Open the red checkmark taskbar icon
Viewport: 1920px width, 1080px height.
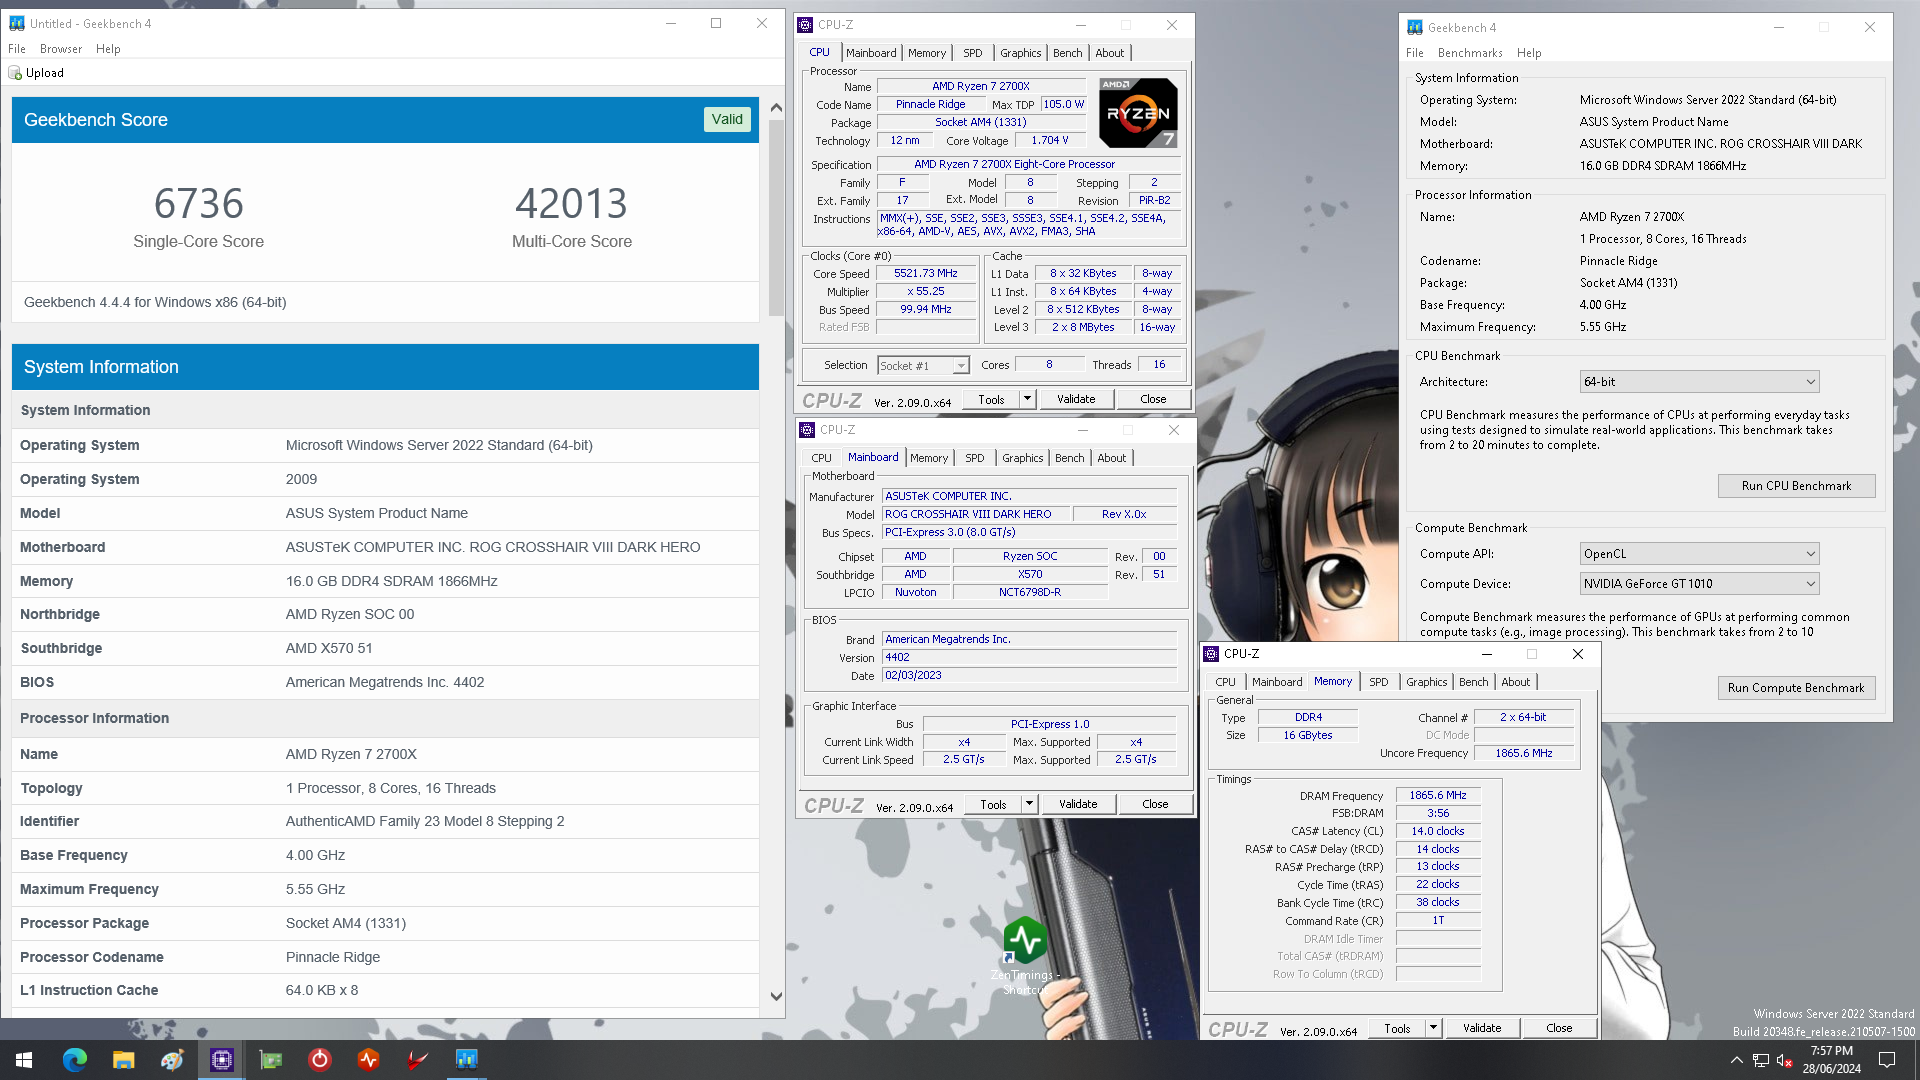tap(417, 1060)
